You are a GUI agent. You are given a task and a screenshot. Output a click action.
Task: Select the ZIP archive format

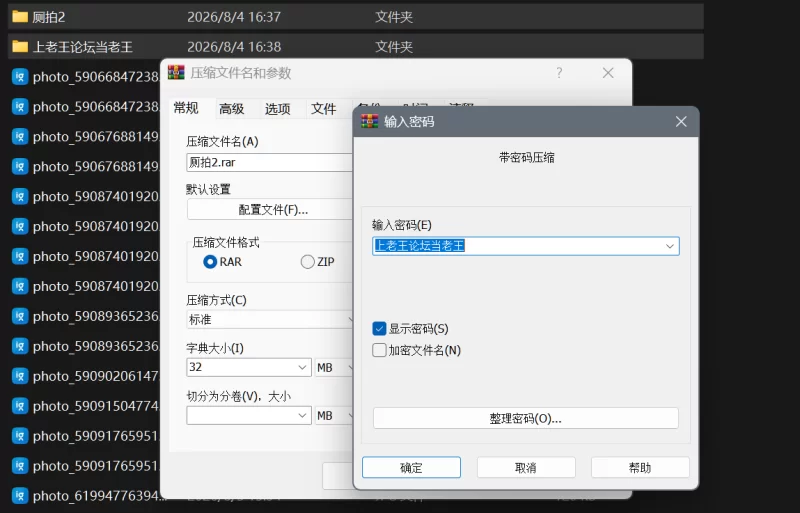pos(307,262)
